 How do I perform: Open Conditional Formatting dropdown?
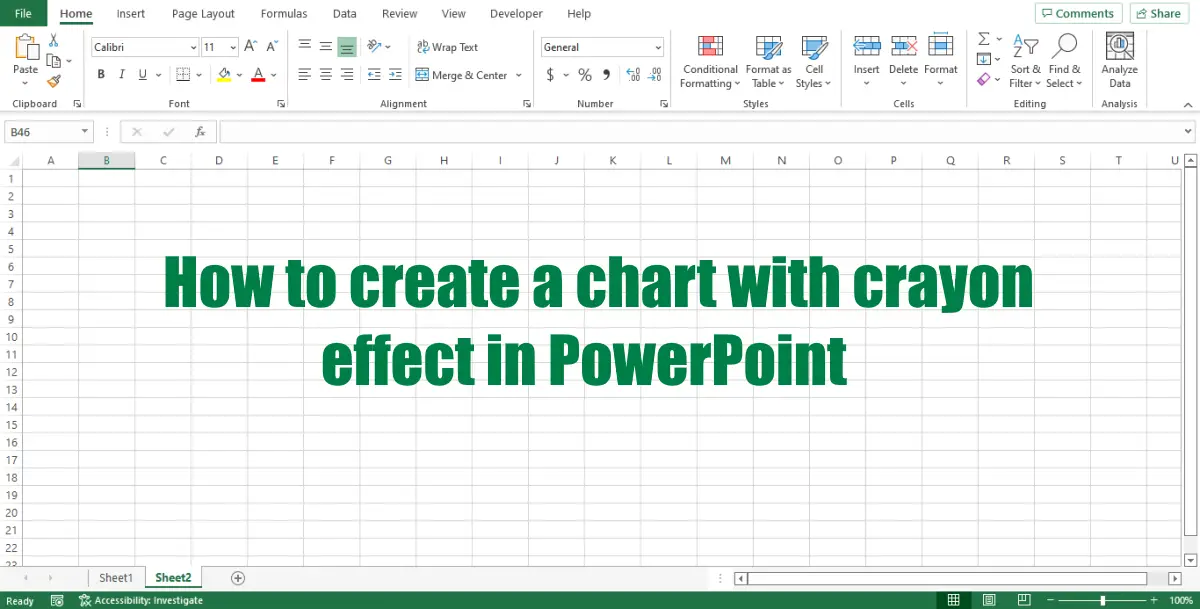click(710, 61)
